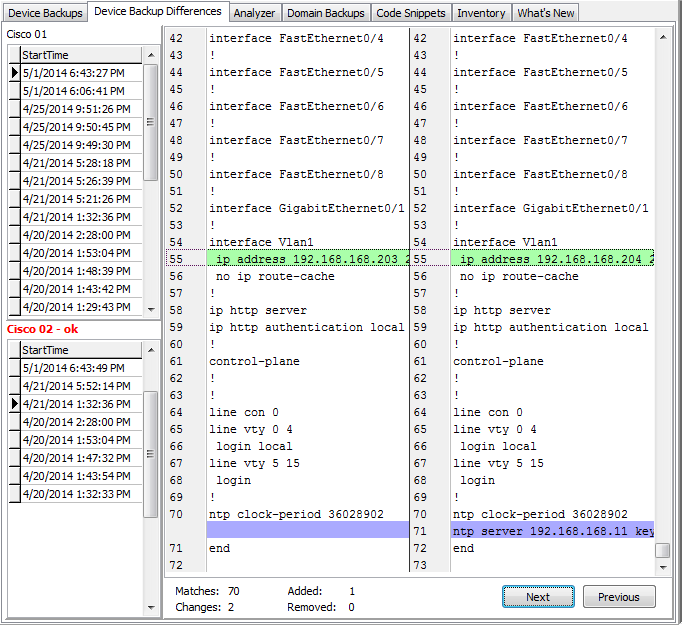Select the Inventory tab
682x626 pixels.
click(480, 13)
